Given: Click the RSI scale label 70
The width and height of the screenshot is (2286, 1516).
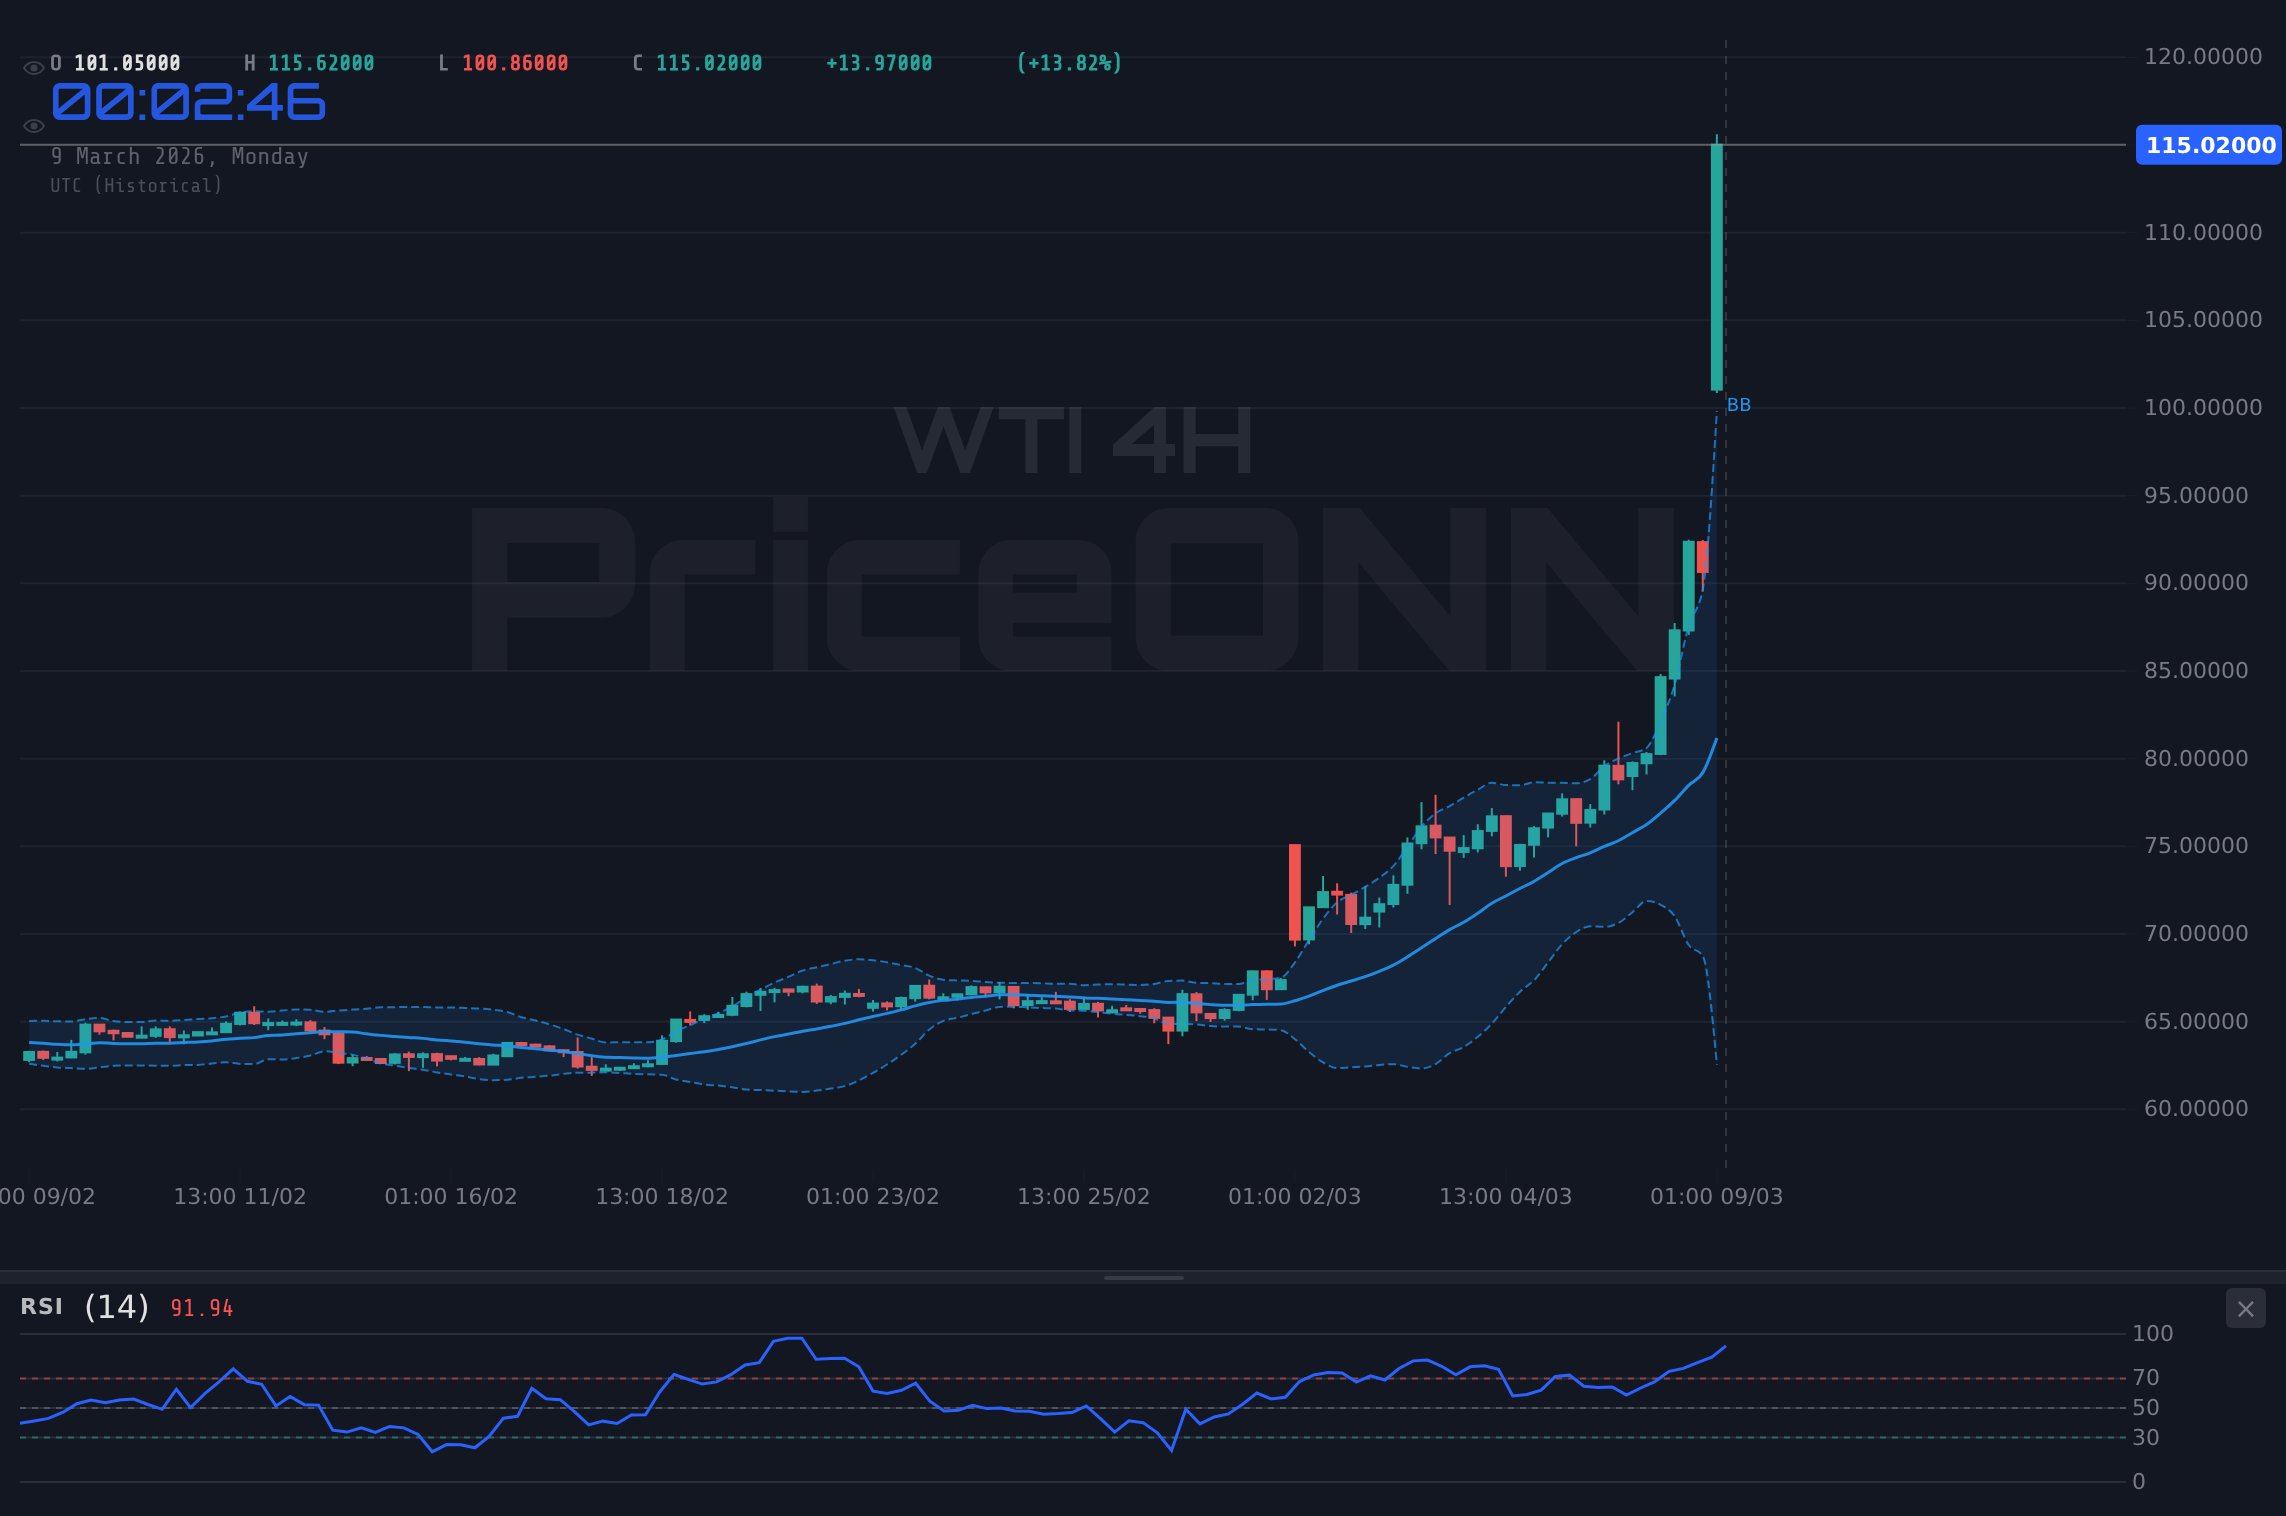Looking at the screenshot, I should (2146, 1378).
